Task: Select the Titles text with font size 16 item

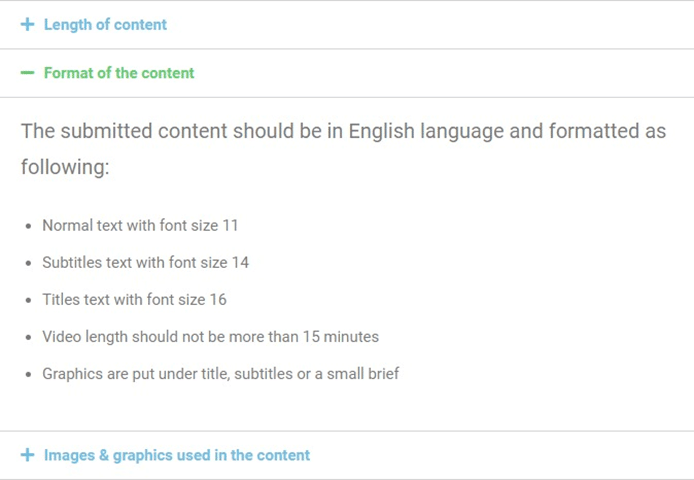Action: 134,300
